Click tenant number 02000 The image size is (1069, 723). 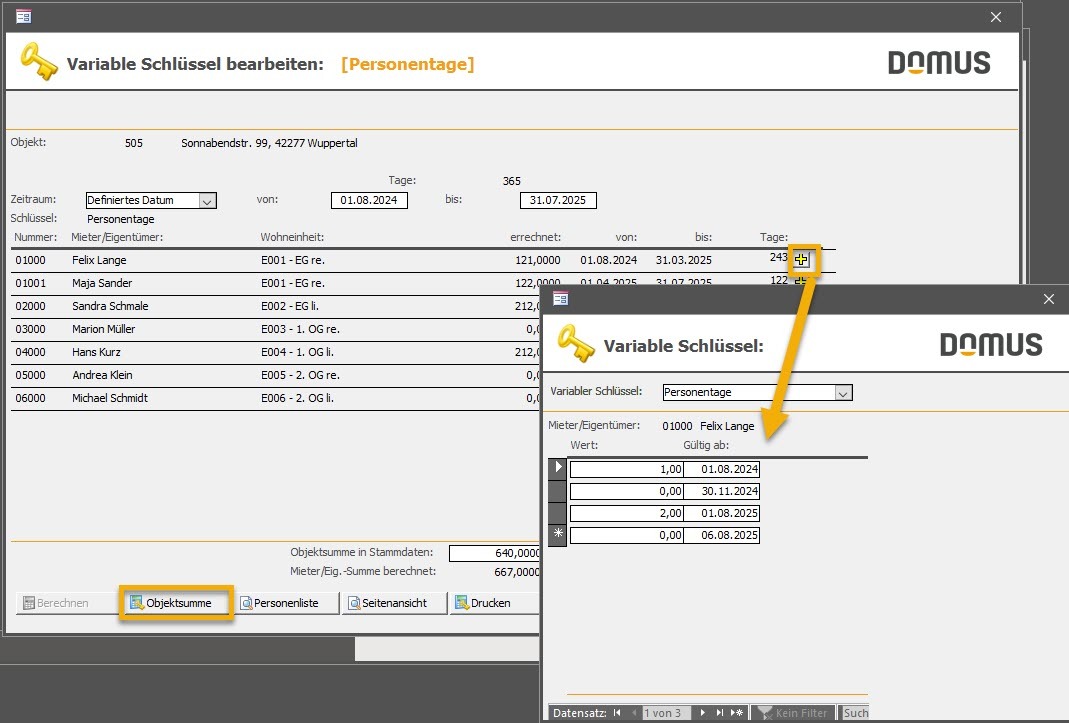pos(31,306)
